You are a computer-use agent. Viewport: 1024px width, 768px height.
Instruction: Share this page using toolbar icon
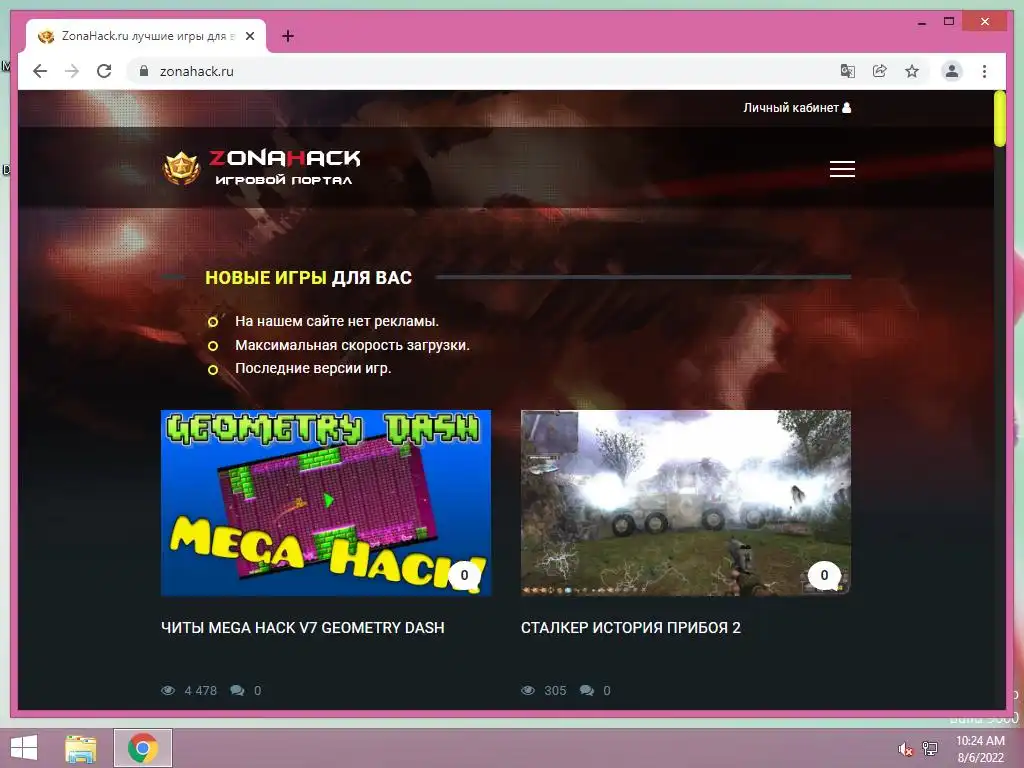point(880,71)
